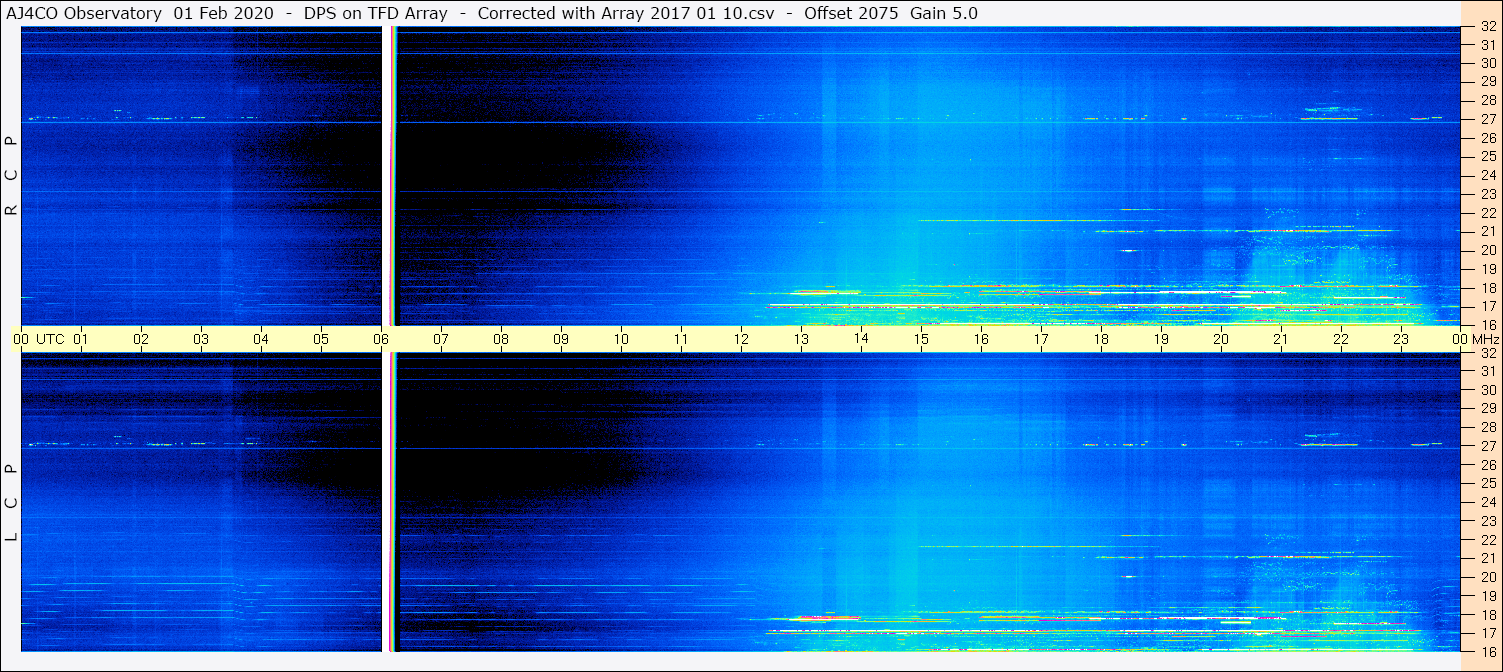1503x672 pixels.
Task: Click 'DPS on TFD Array' header text
Action: click(x=375, y=13)
